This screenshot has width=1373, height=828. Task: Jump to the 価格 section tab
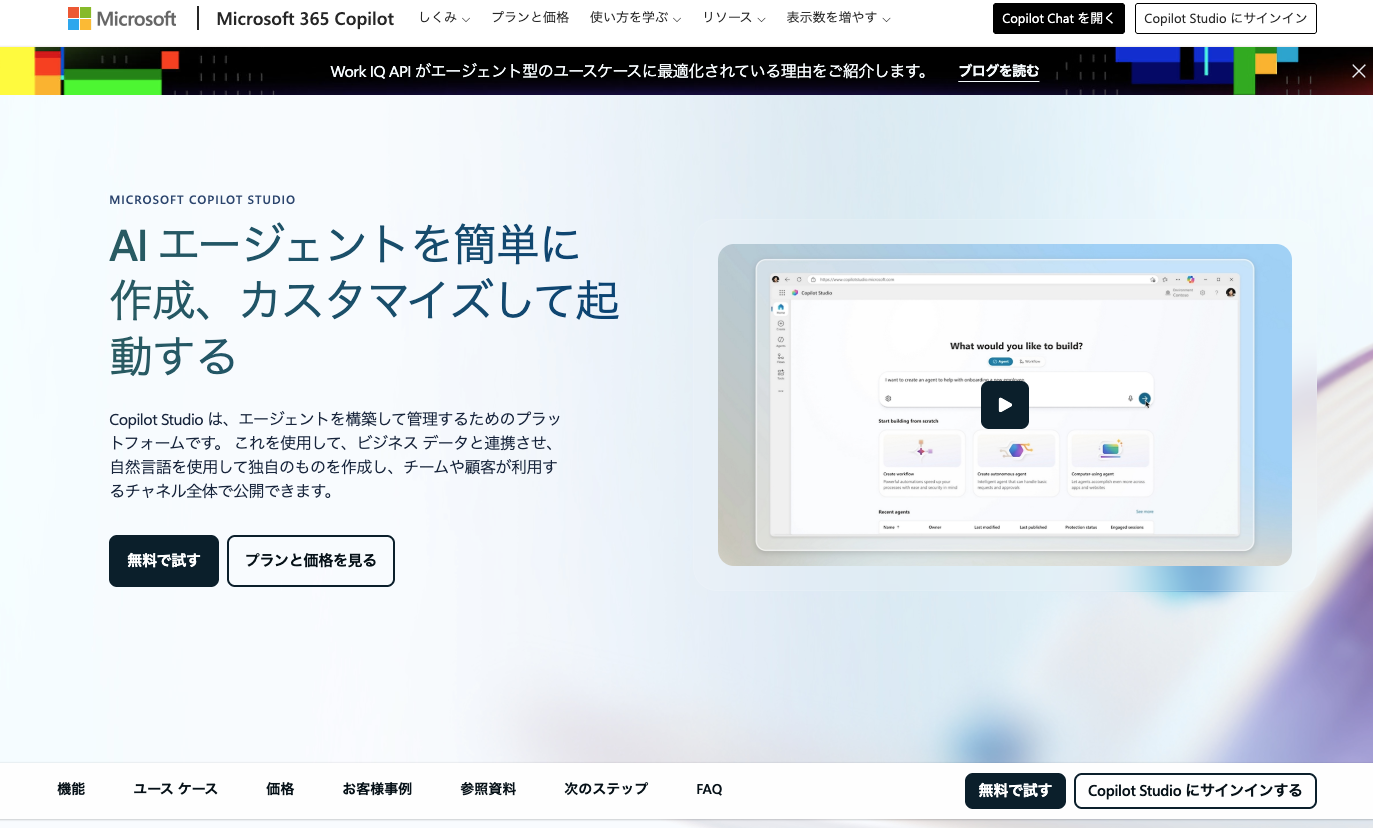coord(280,789)
